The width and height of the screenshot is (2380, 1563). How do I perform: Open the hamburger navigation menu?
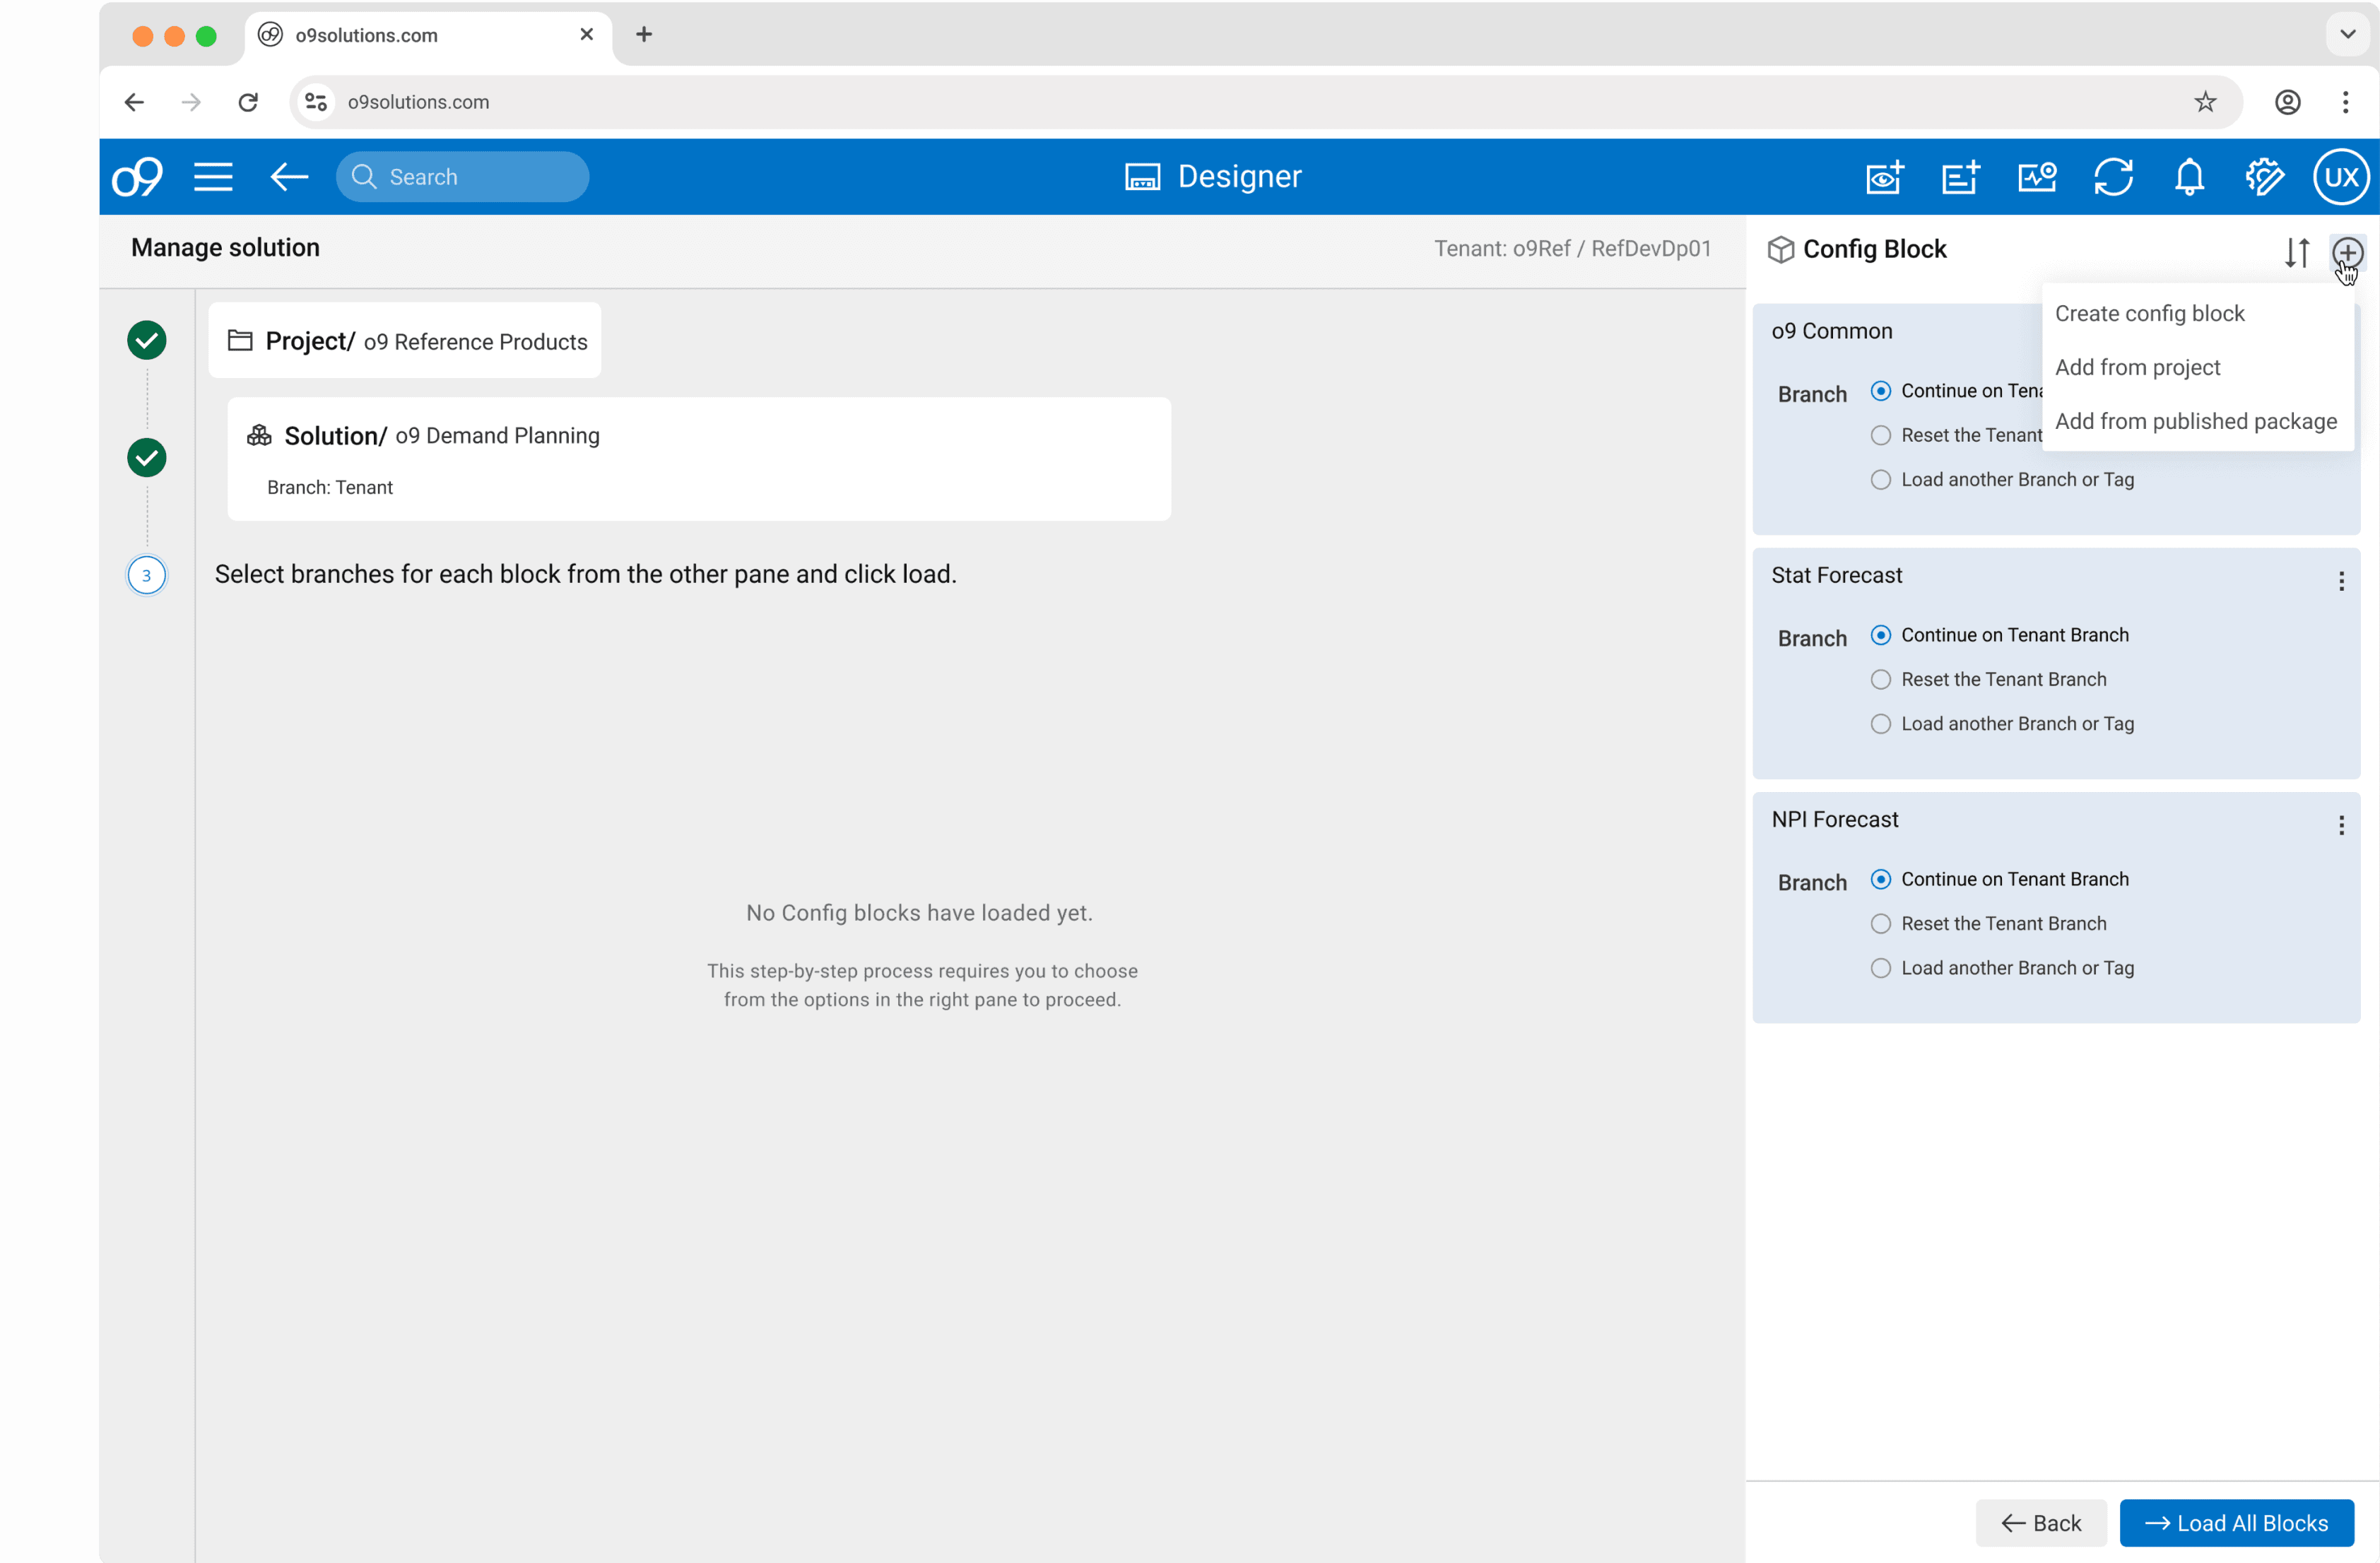point(213,177)
